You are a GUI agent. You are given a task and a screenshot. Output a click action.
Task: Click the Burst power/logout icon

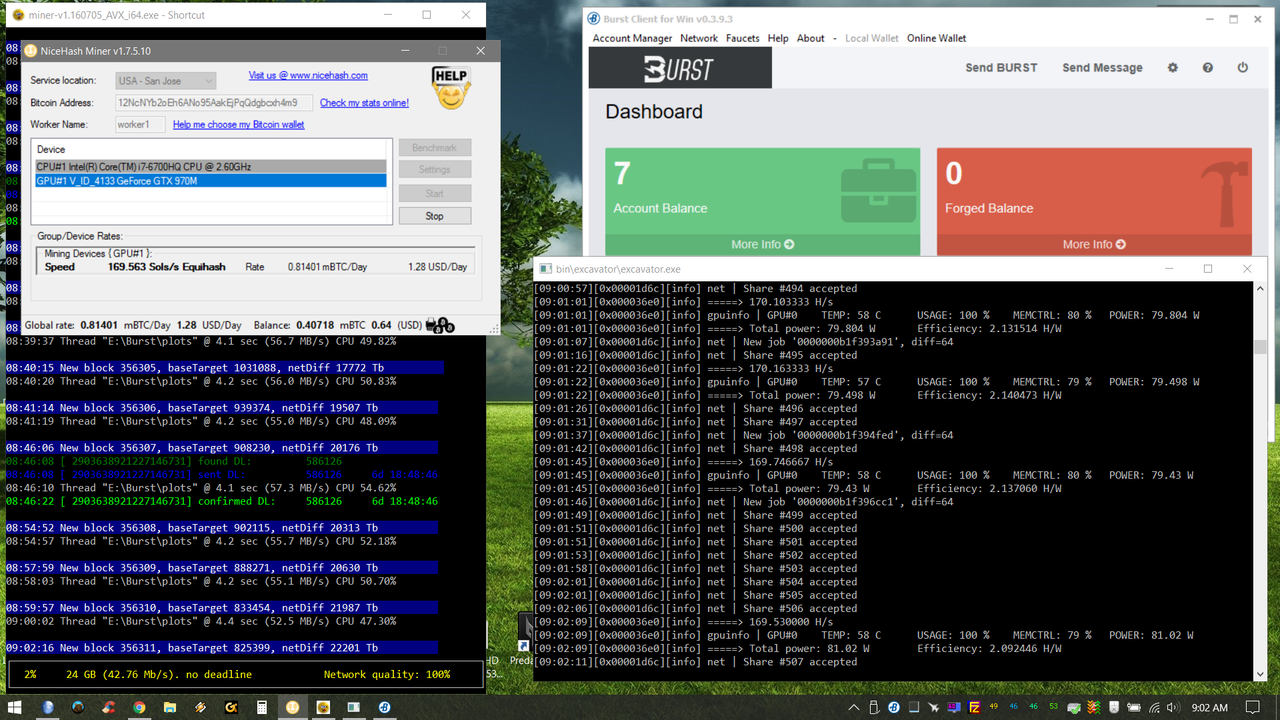pyautogui.click(x=1243, y=68)
